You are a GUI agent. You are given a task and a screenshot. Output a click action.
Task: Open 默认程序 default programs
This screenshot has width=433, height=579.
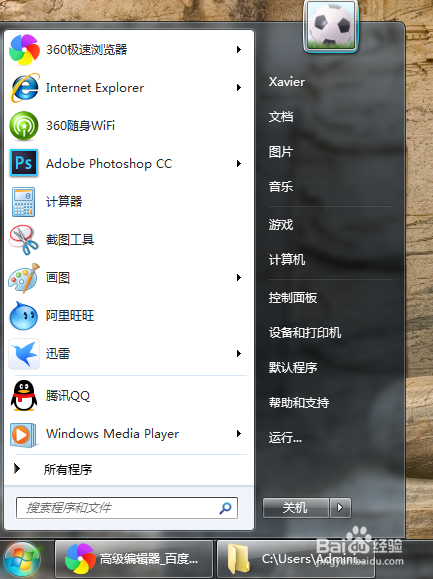(x=293, y=367)
